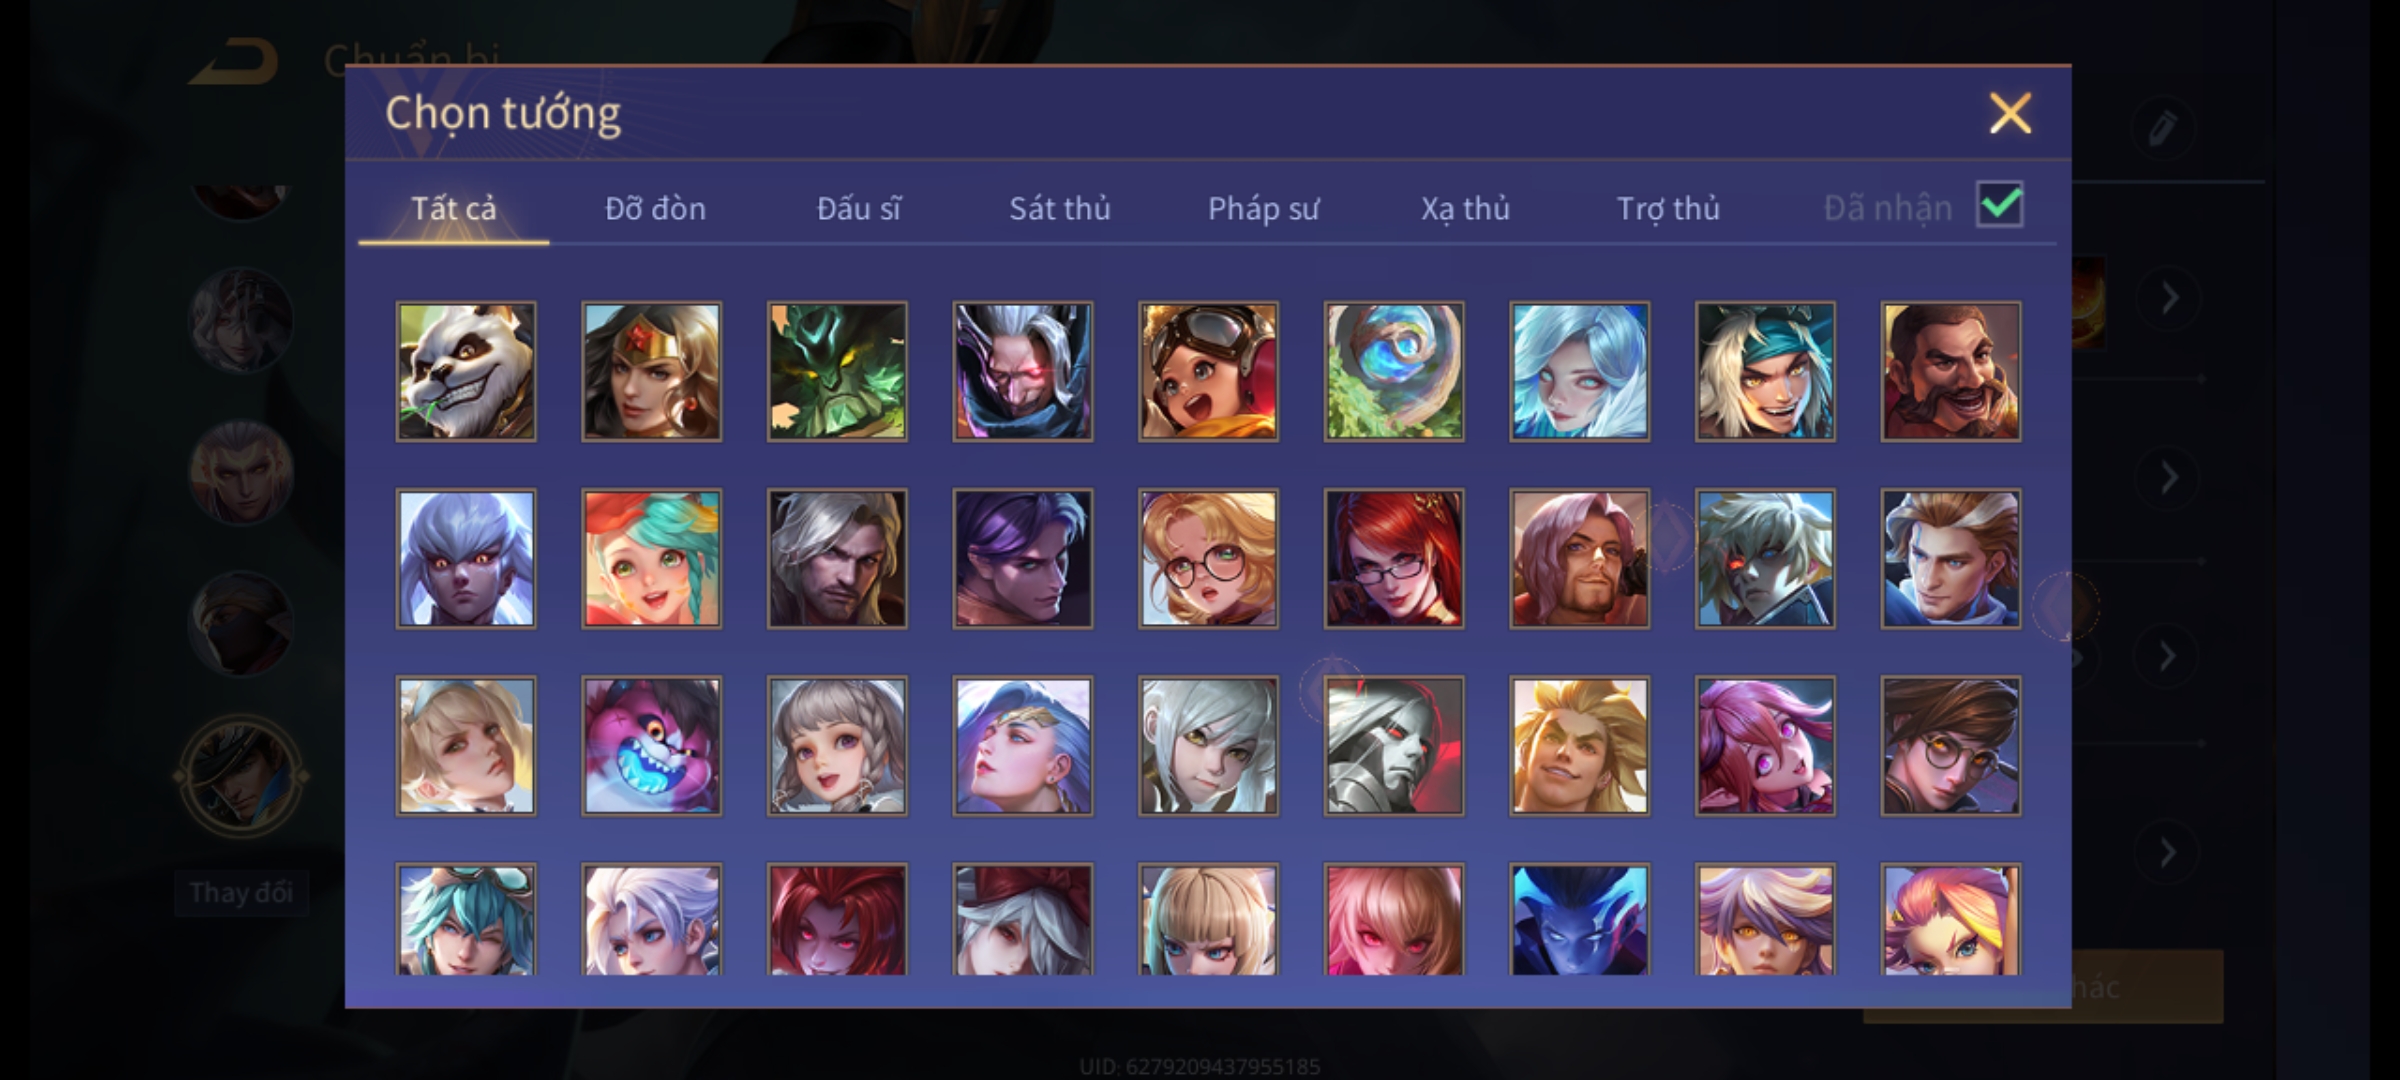This screenshot has height=1080, width=2400.
Task: Switch to the Đỡ đòn tab
Action: (x=655, y=208)
